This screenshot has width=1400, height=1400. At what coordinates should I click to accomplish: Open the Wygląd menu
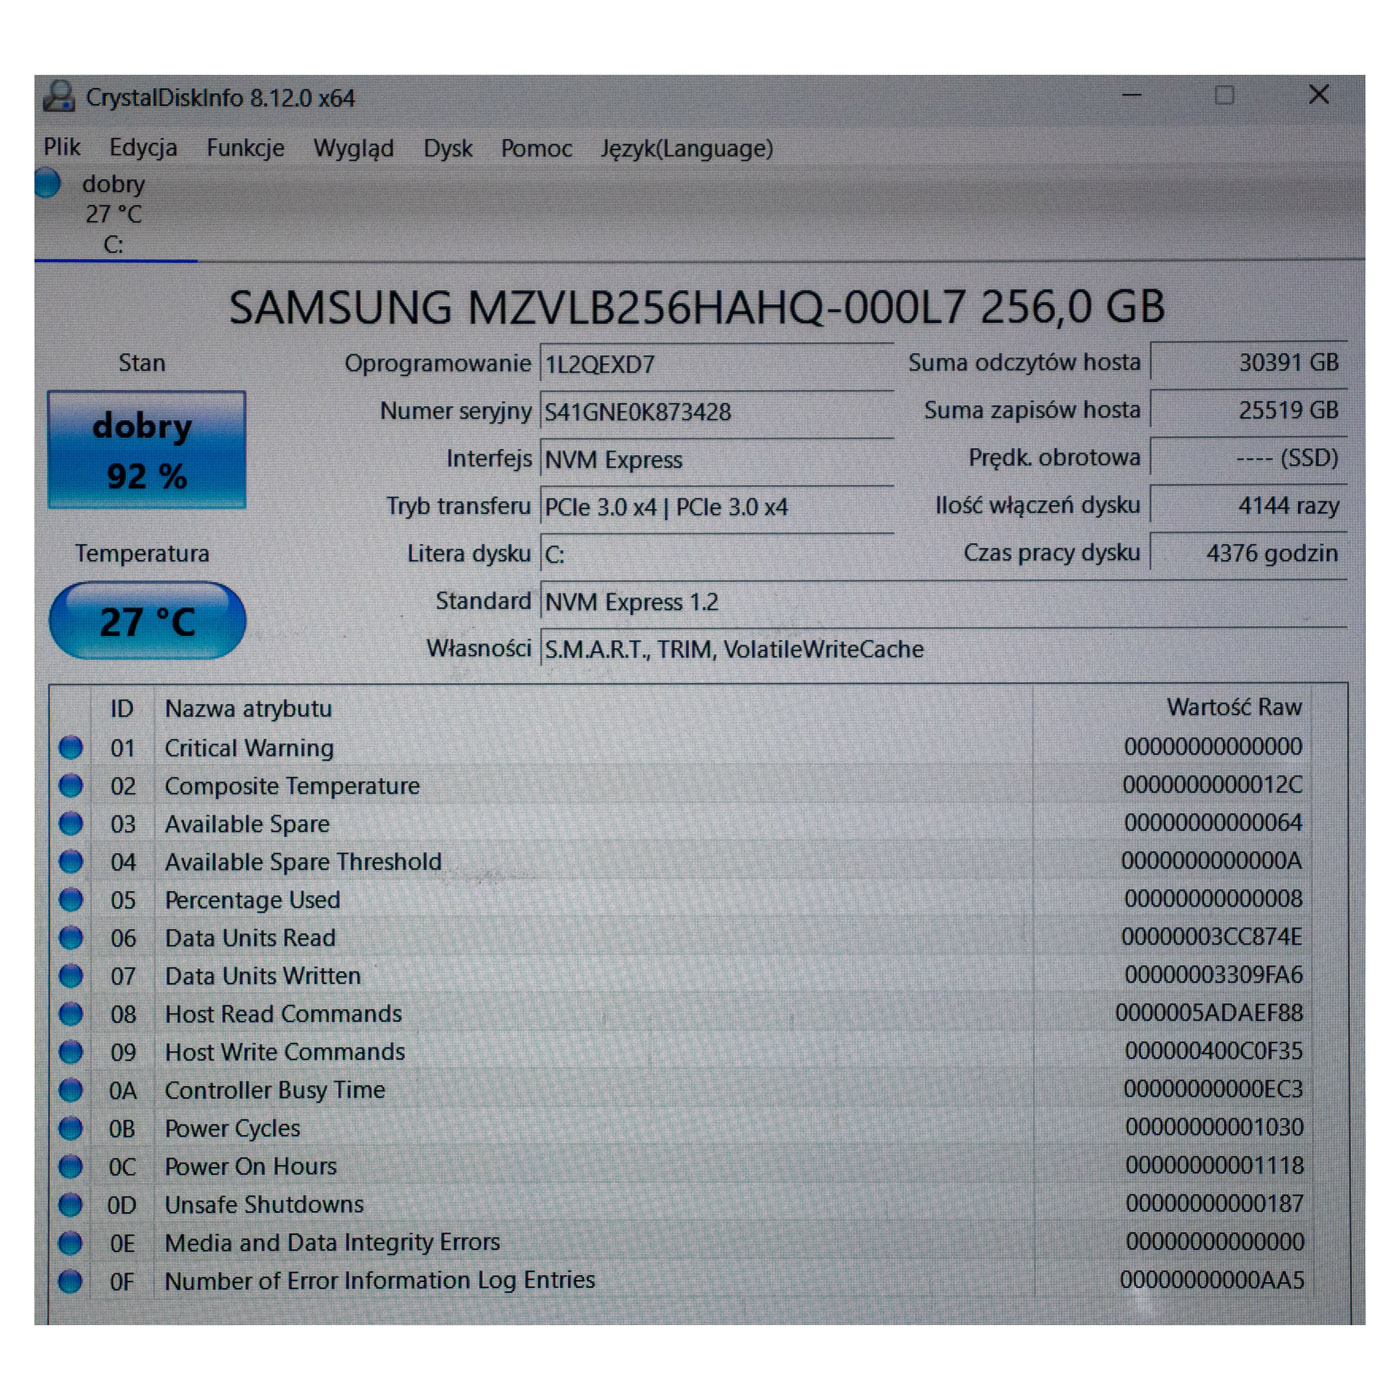pyautogui.click(x=353, y=149)
